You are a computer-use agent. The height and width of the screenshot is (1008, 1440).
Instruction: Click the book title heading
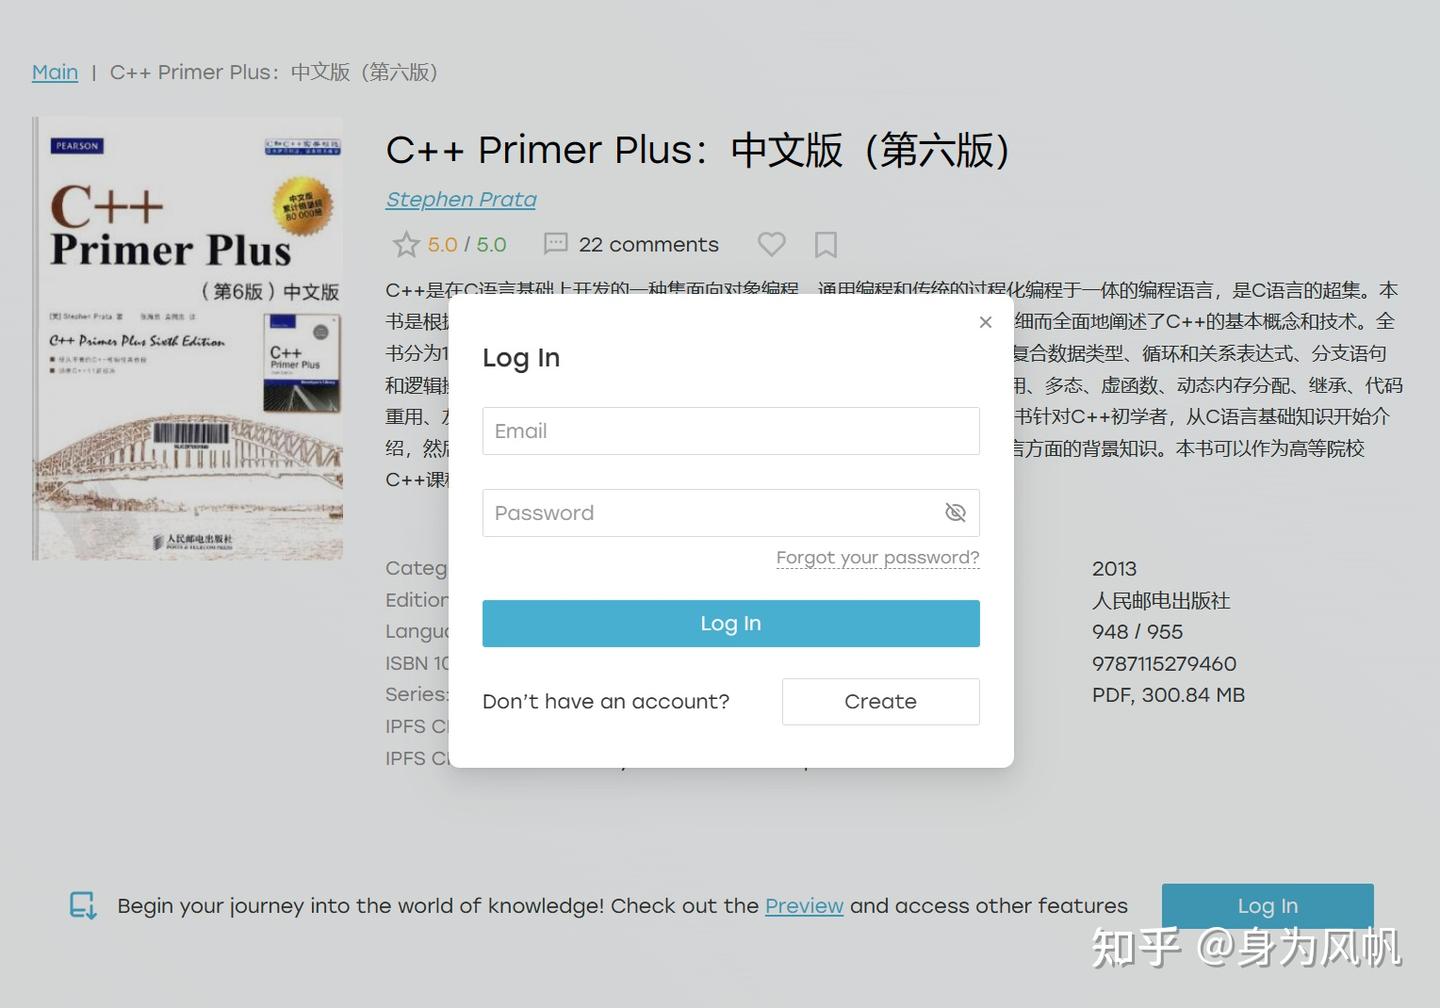coord(698,150)
